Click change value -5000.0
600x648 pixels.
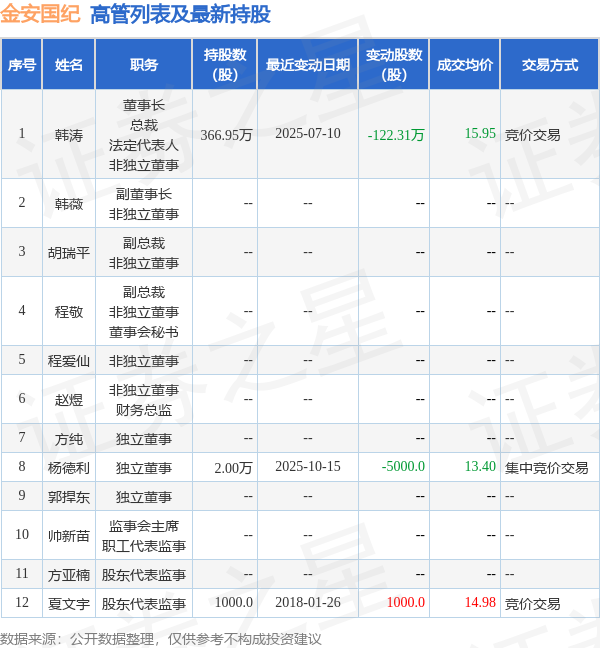pos(403,466)
